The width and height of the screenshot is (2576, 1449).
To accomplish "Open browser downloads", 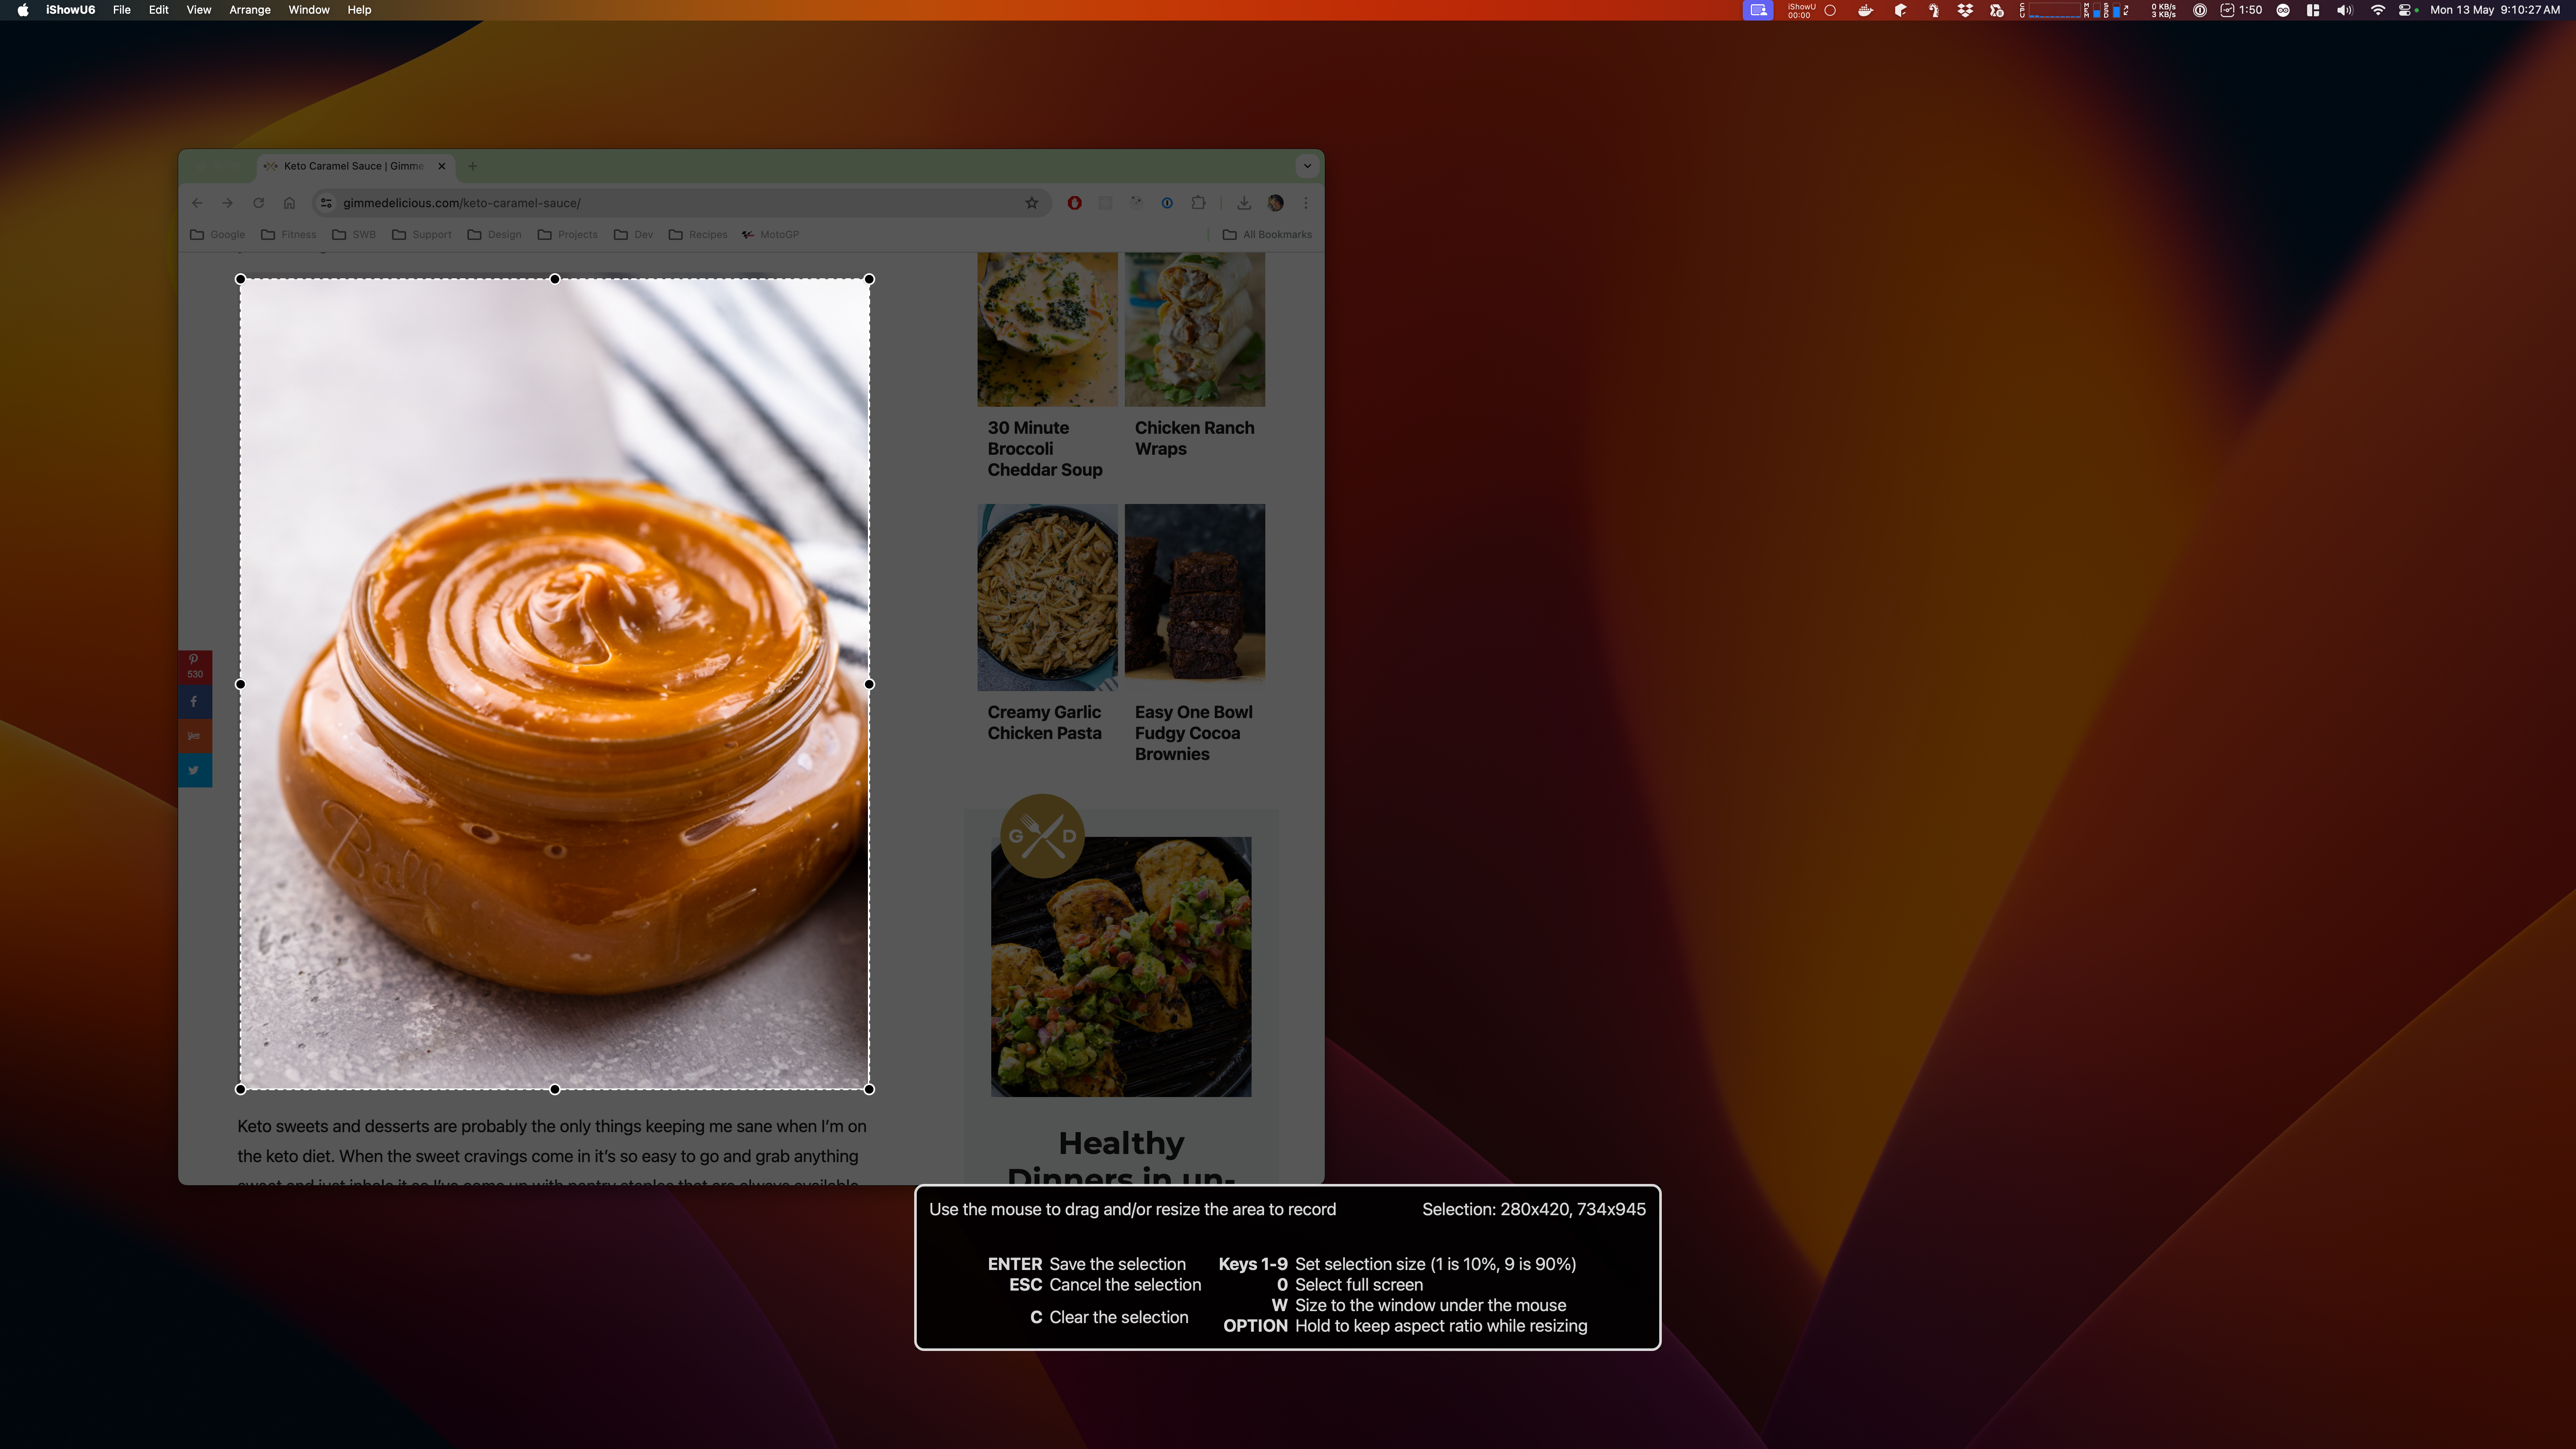I will pyautogui.click(x=1244, y=203).
